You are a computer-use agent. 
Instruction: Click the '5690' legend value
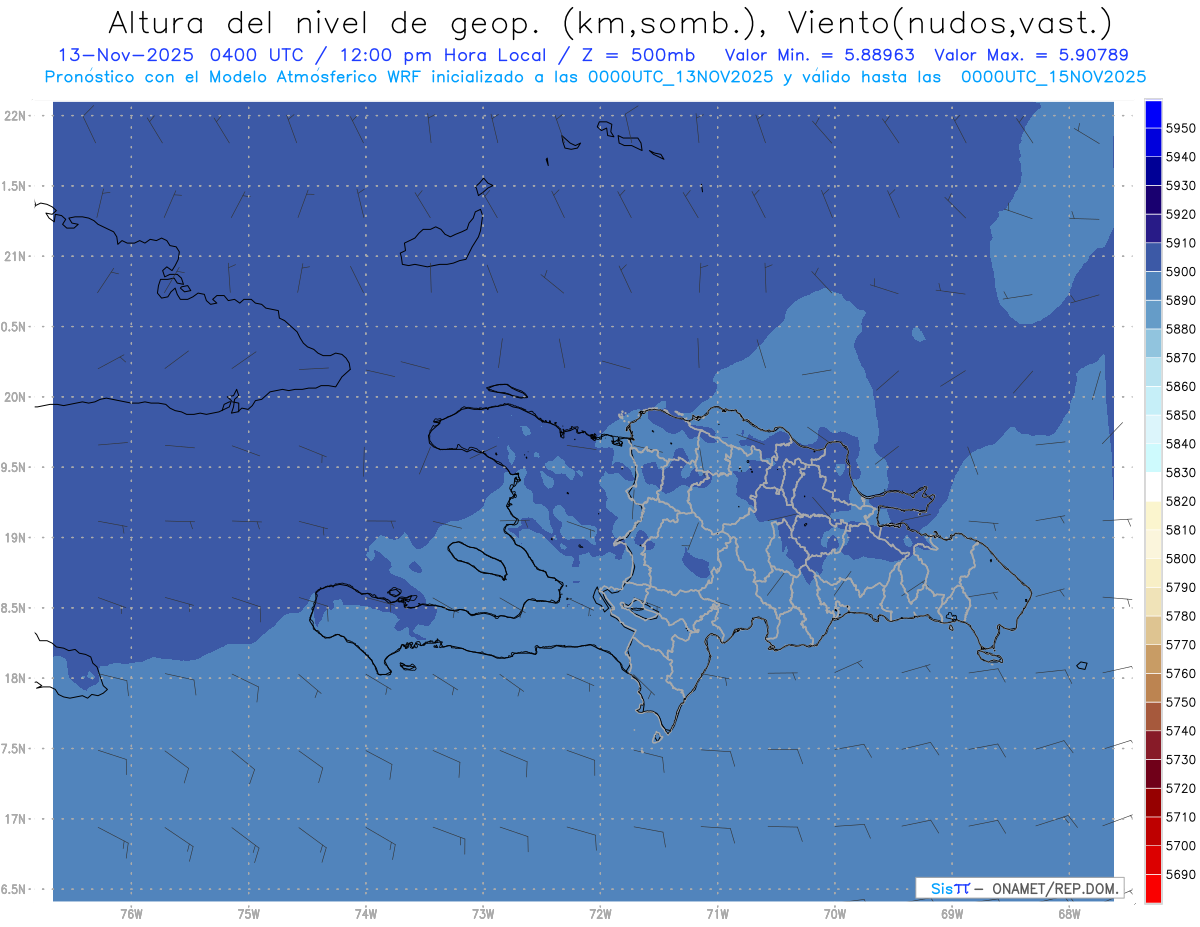[x=1180, y=874]
